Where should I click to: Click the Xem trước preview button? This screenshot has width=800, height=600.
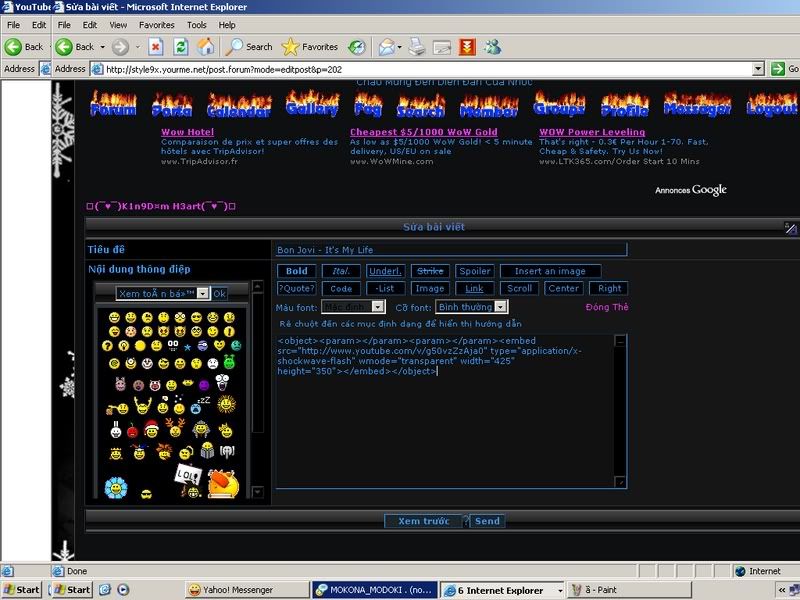(423, 521)
